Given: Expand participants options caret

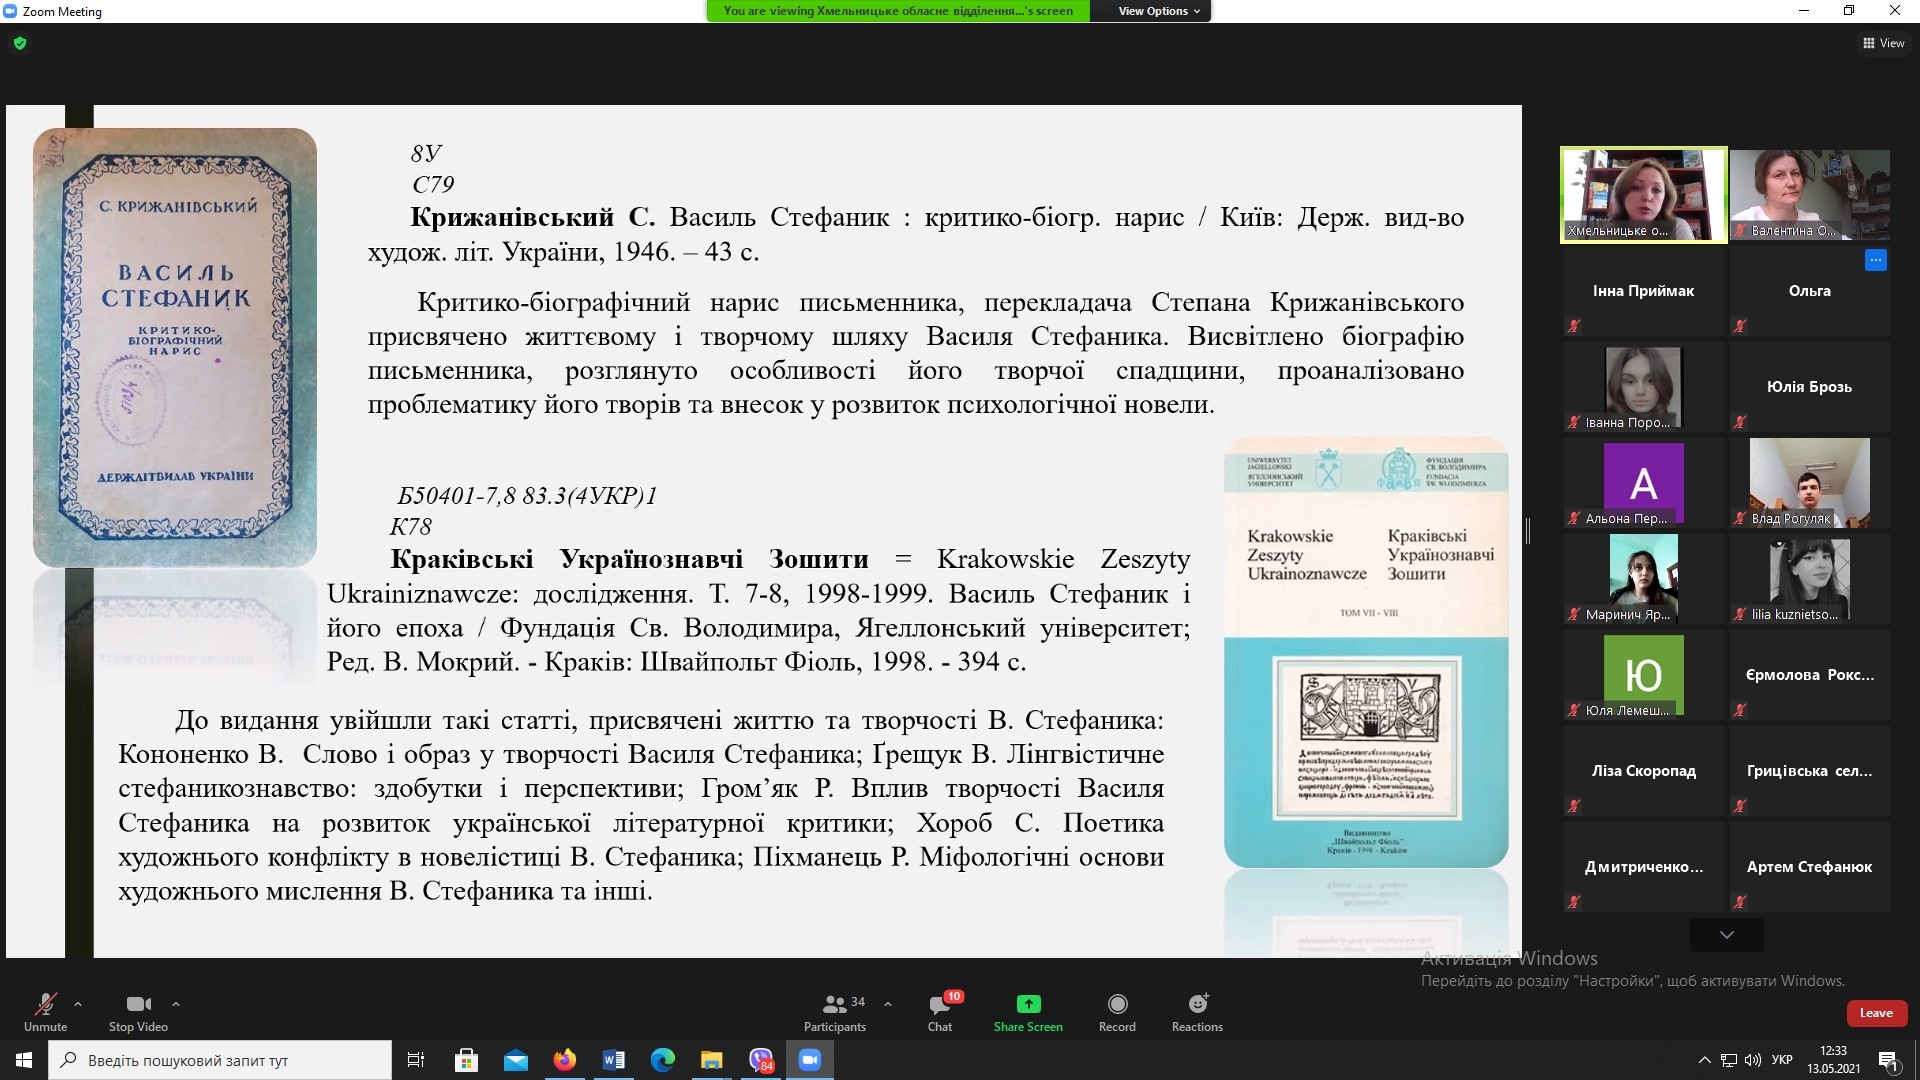Looking at the screenshot, I should [888, 1003].
